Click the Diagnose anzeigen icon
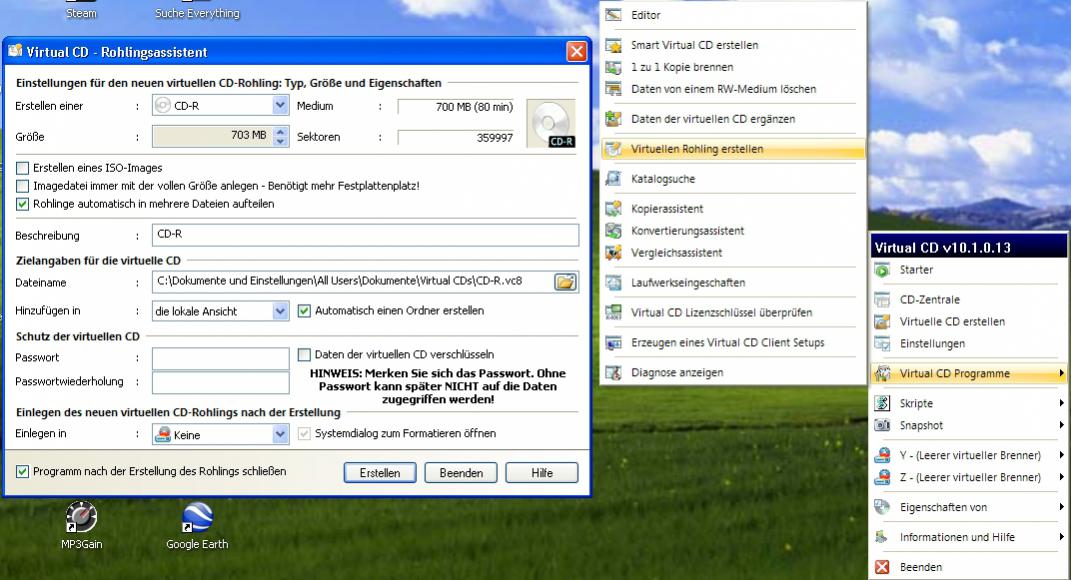The image size is (1071, 580). pyautogui.click(x=613, y=373)
